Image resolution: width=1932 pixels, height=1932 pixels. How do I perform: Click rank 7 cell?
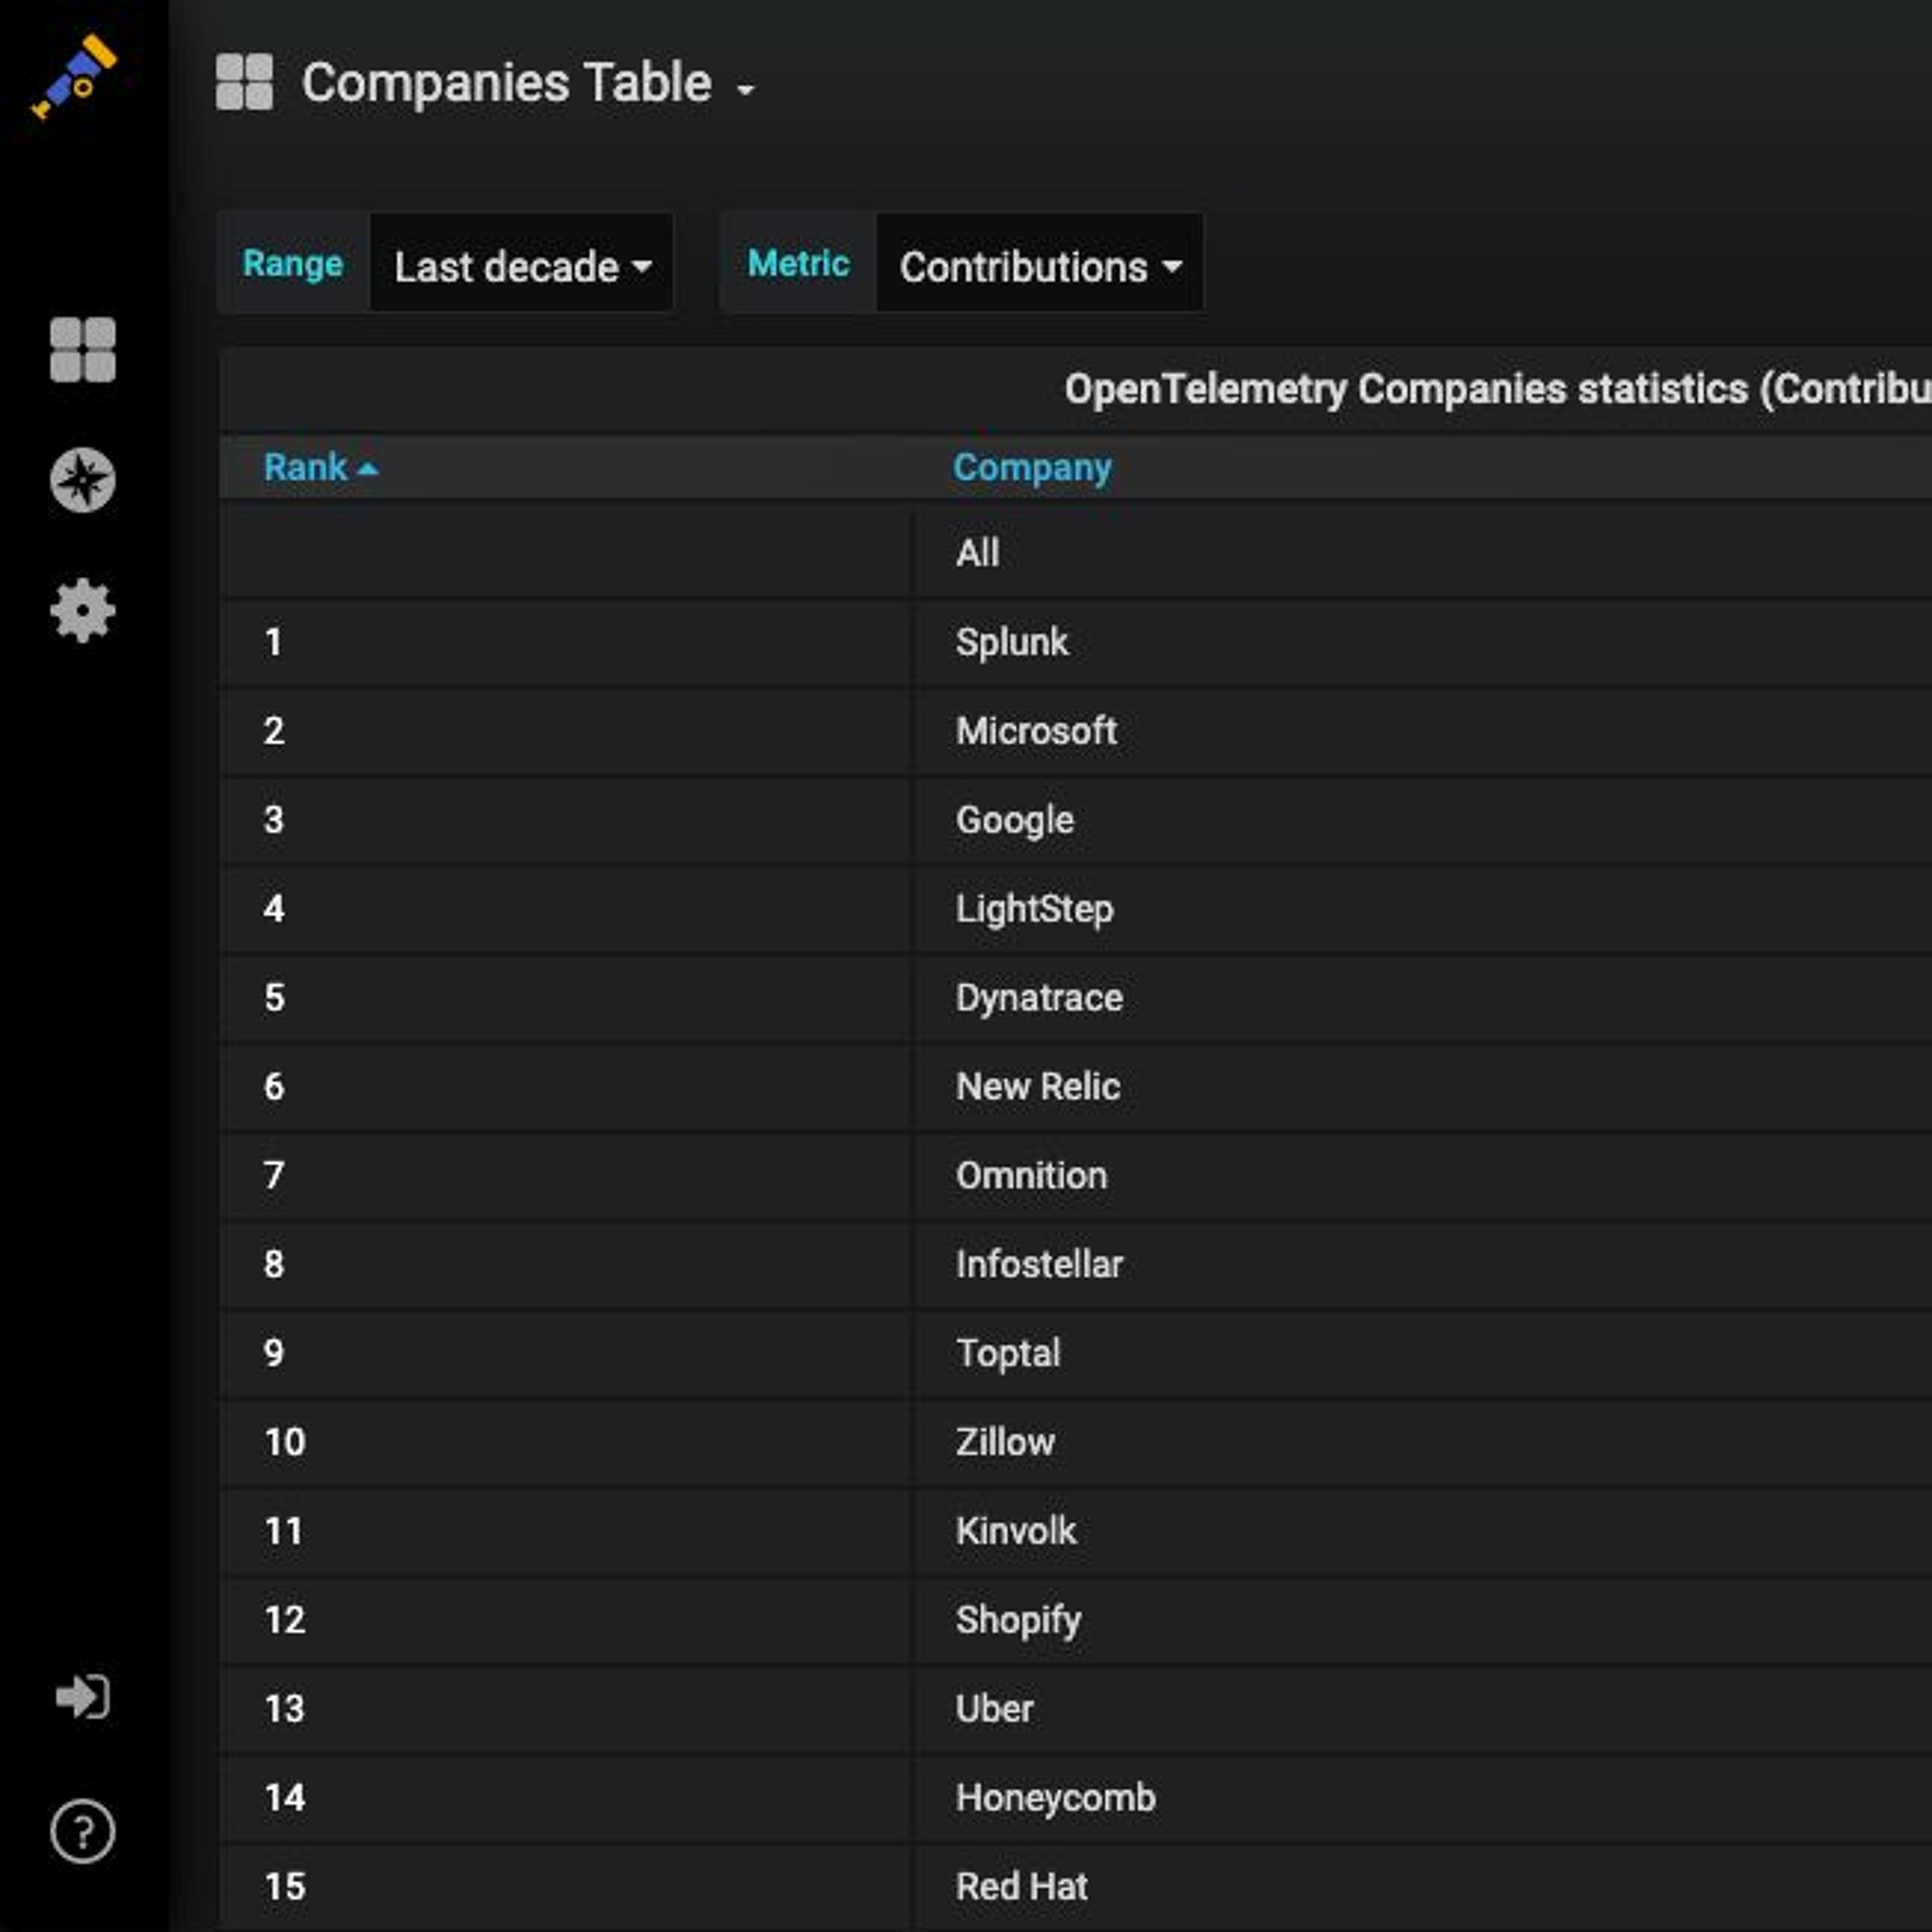[565, 1175]
